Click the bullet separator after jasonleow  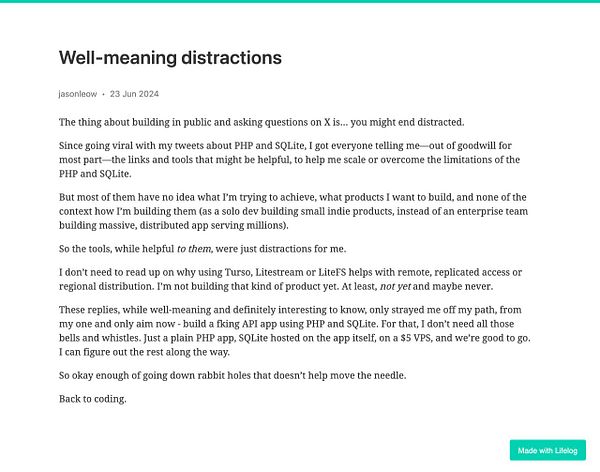(x=103, y=94)
